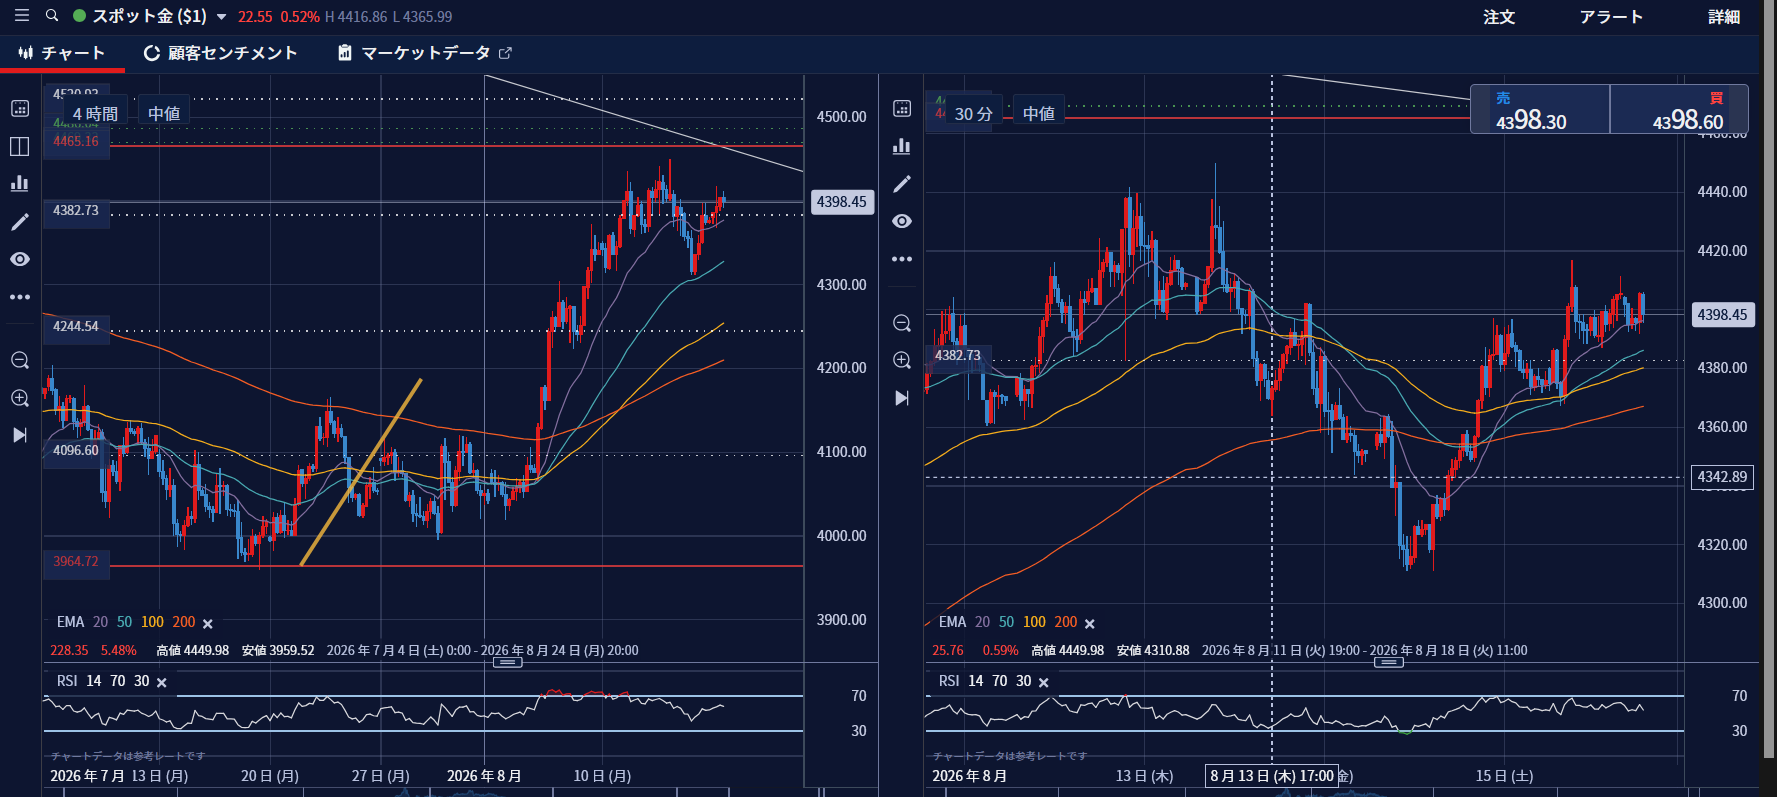Click the right window vertical scrollbar

tap(1769, 378)
